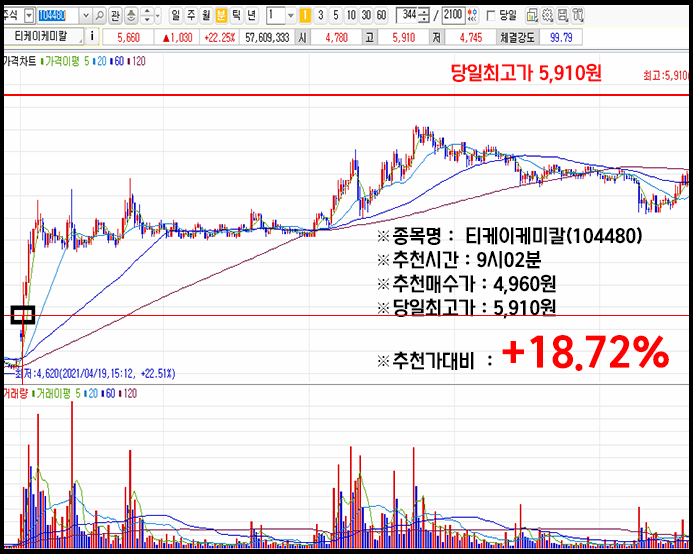Click the i stock info icon
Screen dimensions: 693x554
92,36
